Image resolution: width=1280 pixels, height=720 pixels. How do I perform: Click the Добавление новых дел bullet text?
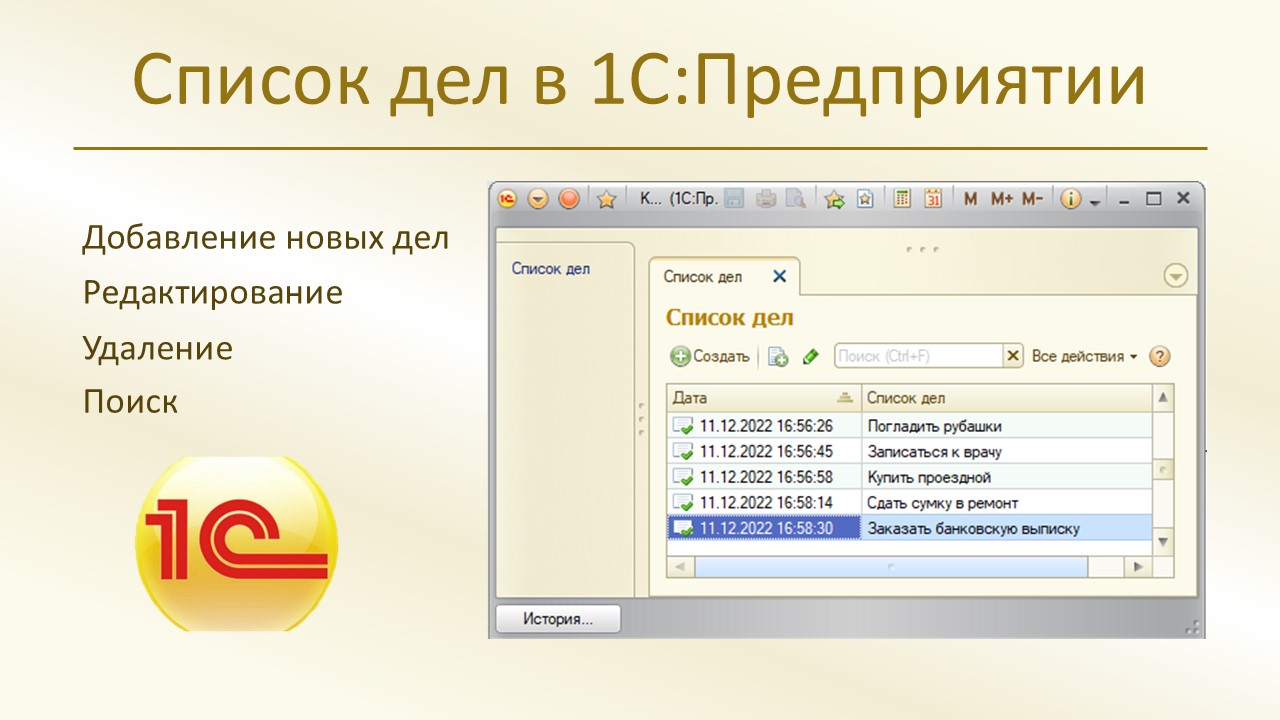266,238
